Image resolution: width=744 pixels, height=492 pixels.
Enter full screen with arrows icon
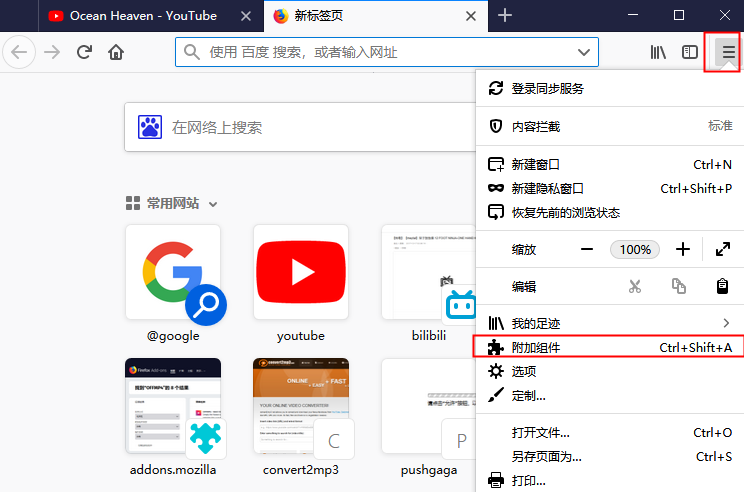click(x=723, y=250)
